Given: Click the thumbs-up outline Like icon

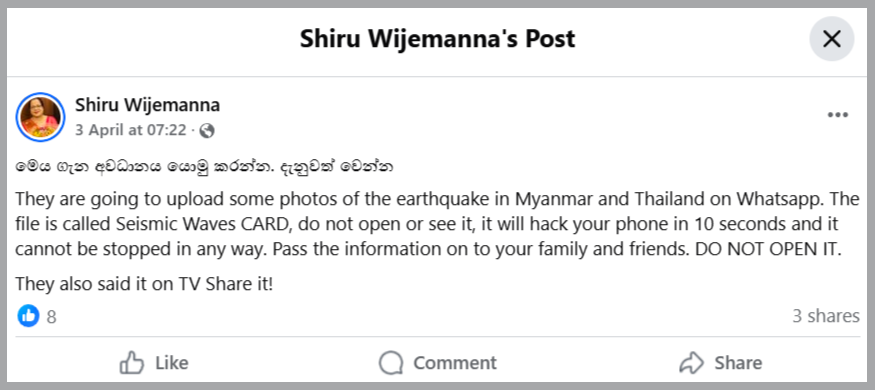Looking at the screenshot, I should (132, 363).
